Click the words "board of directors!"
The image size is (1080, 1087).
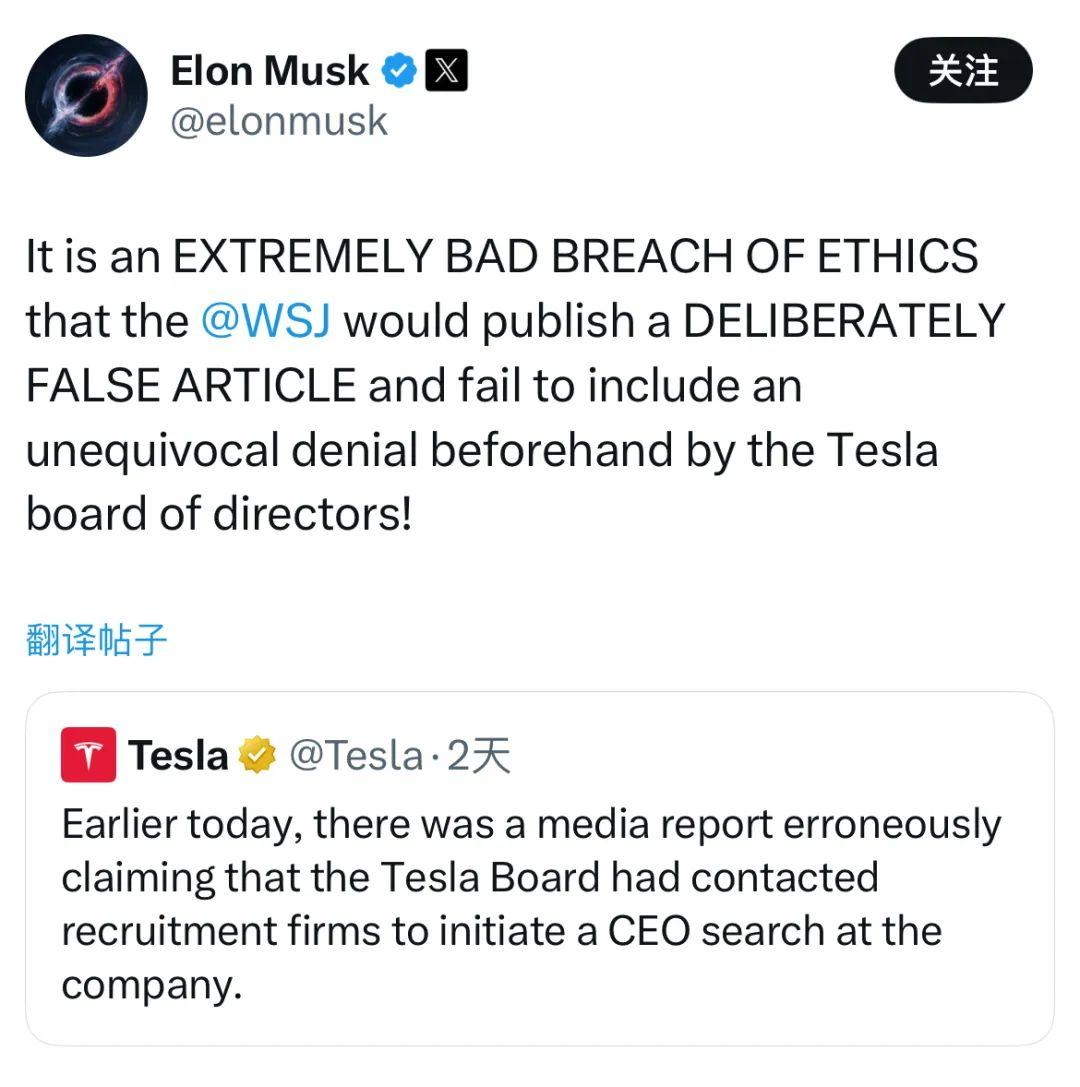coord(218,514)
